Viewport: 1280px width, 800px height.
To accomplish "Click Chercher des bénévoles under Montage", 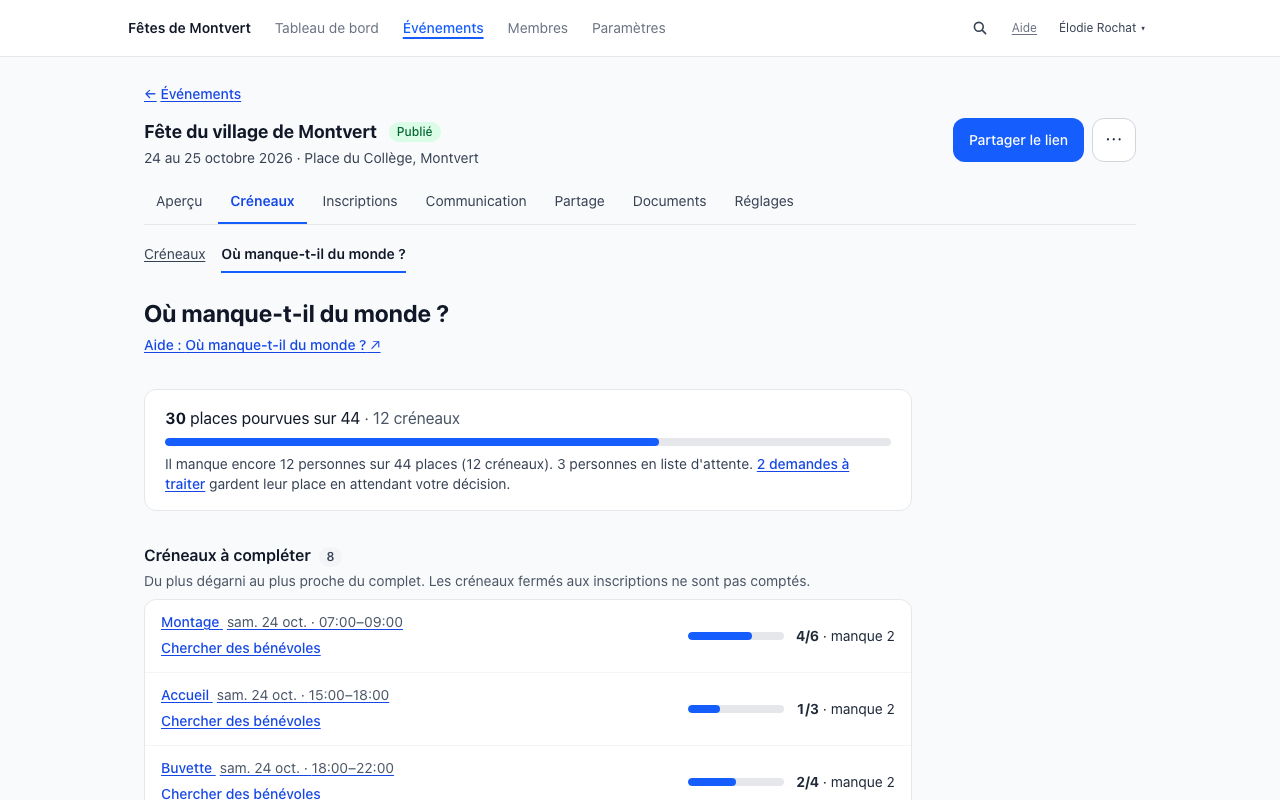I will click(x=241, y=648).
